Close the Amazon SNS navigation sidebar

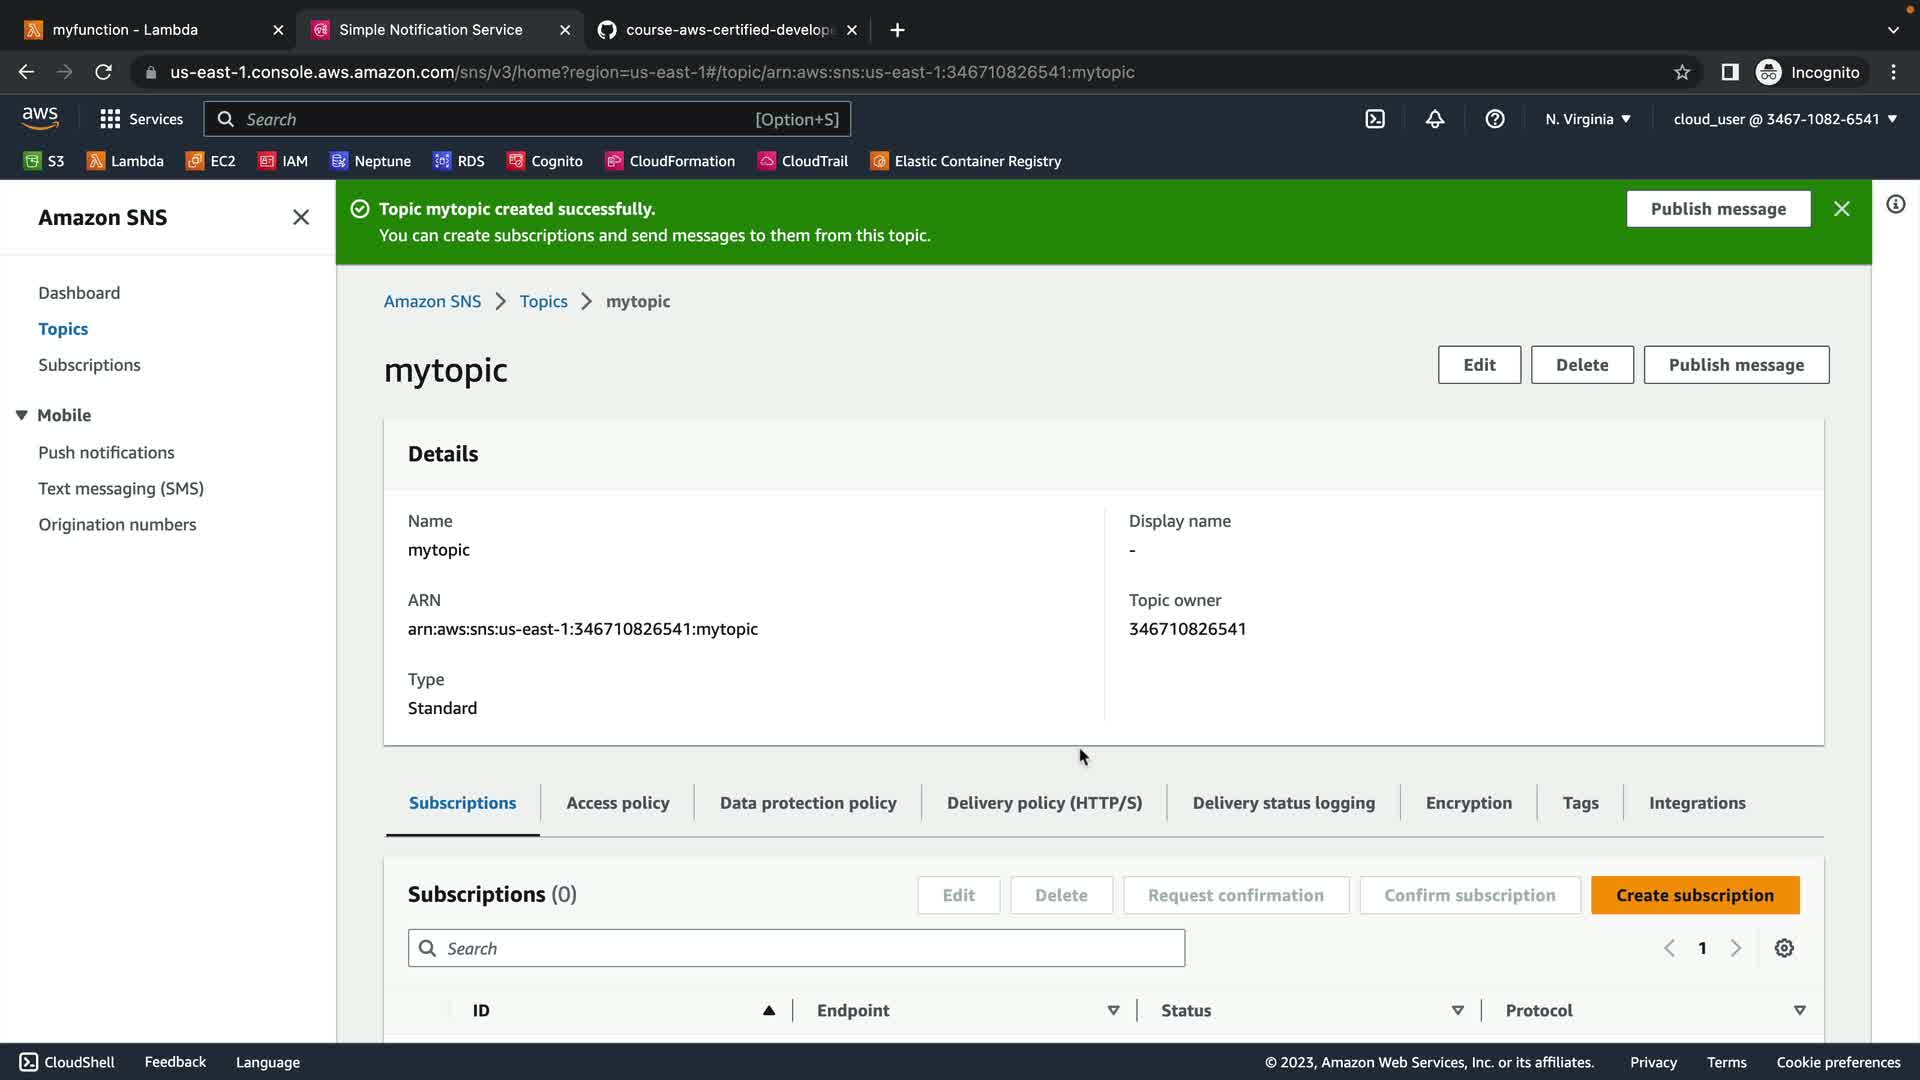tap(300, 217)
